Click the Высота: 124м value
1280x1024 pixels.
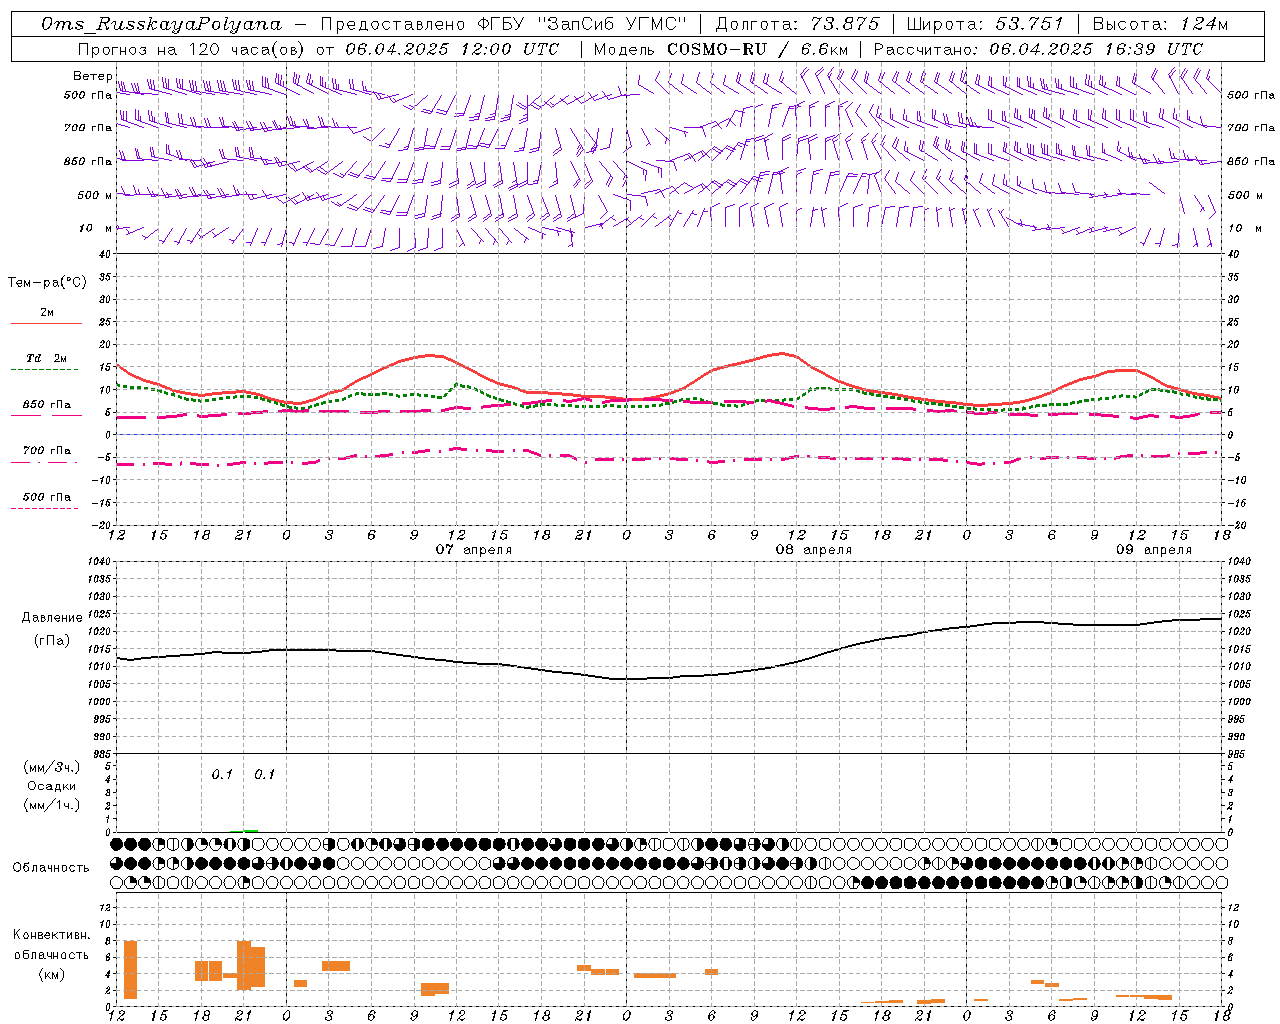(1160, 24)
